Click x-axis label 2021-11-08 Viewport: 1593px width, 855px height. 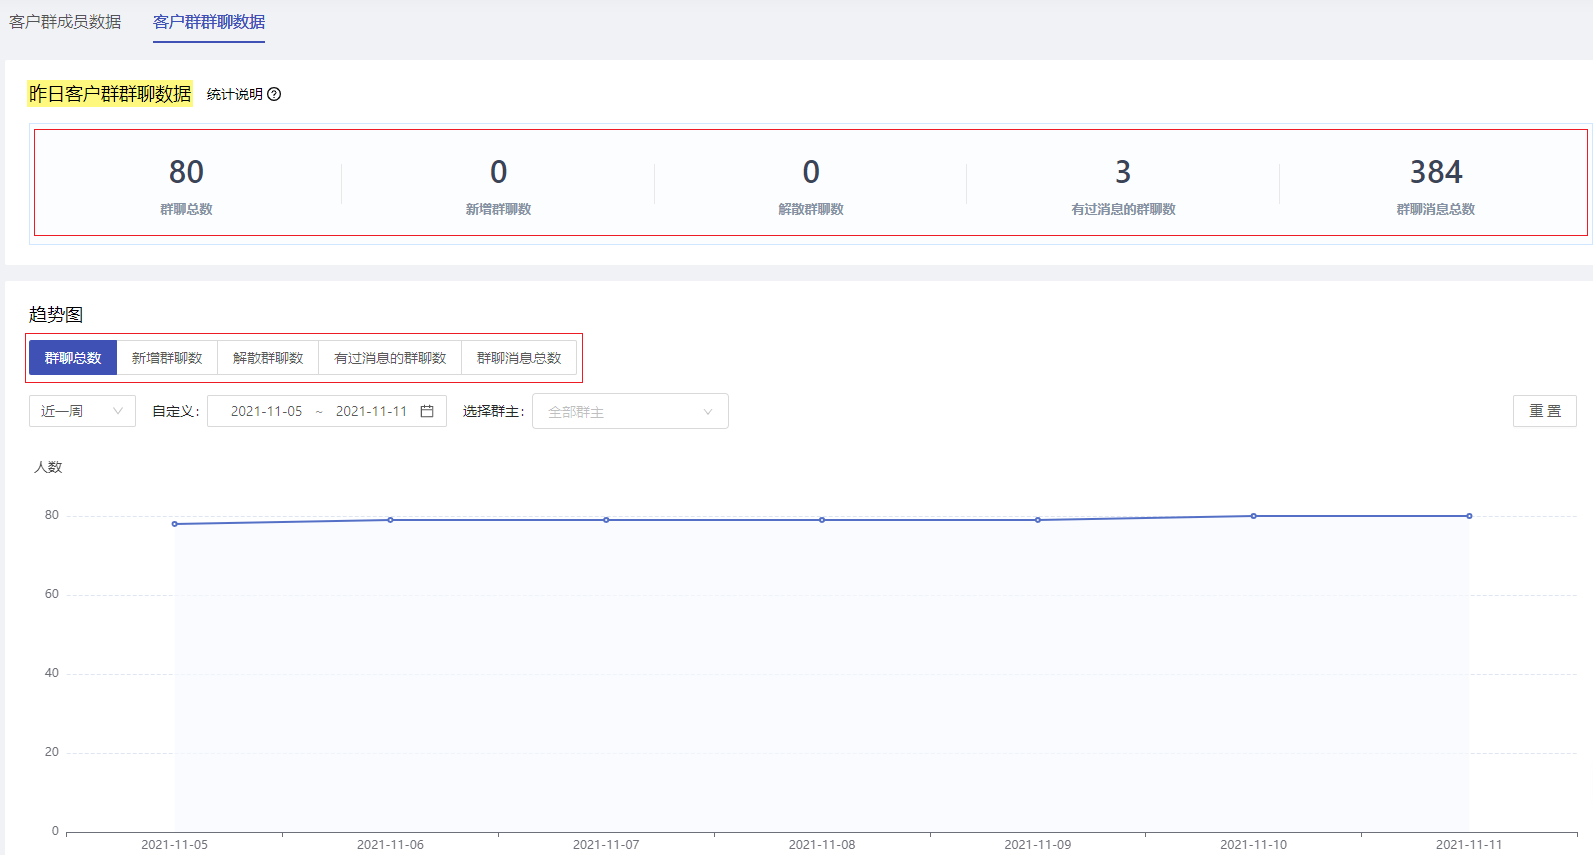[x=822, y=845]
